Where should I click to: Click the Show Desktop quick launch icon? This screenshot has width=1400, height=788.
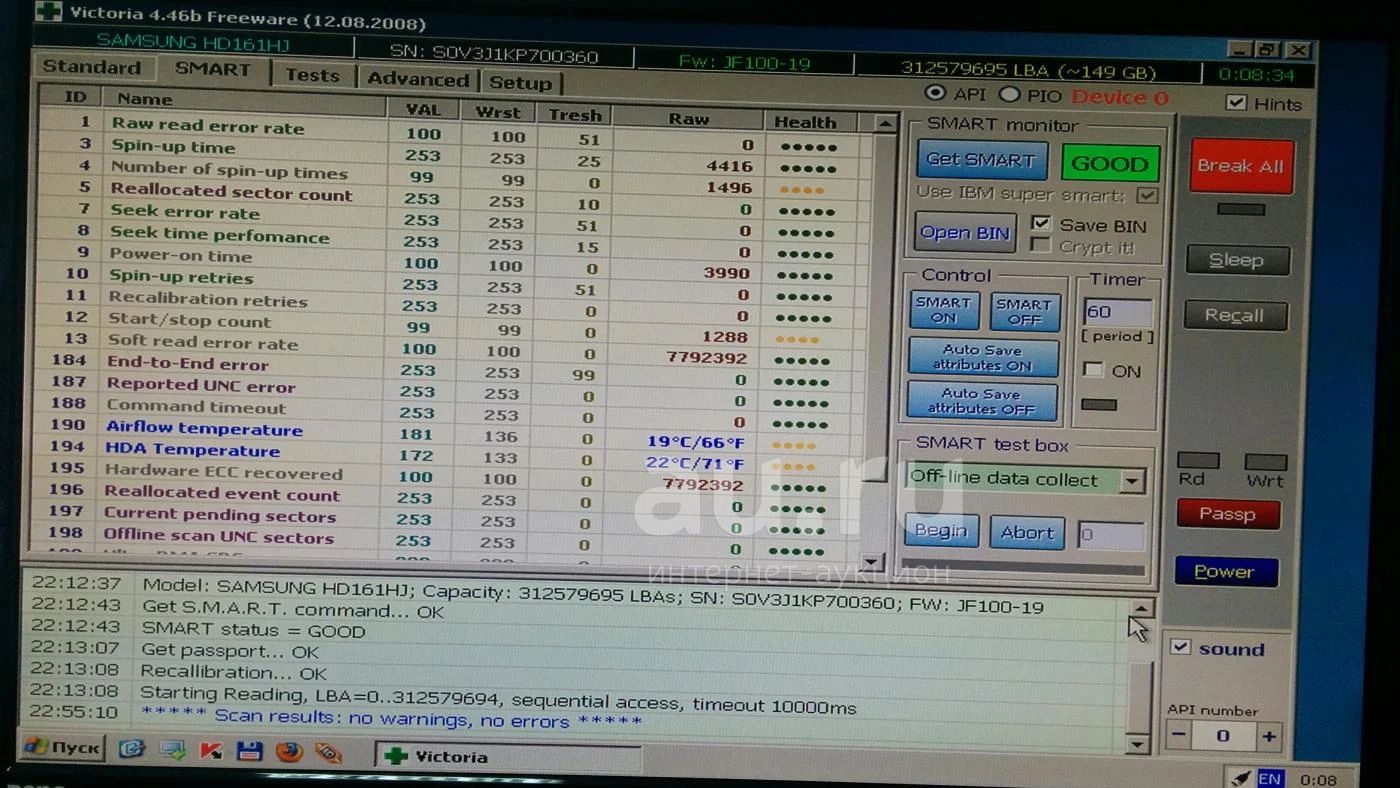pos(172,750)
